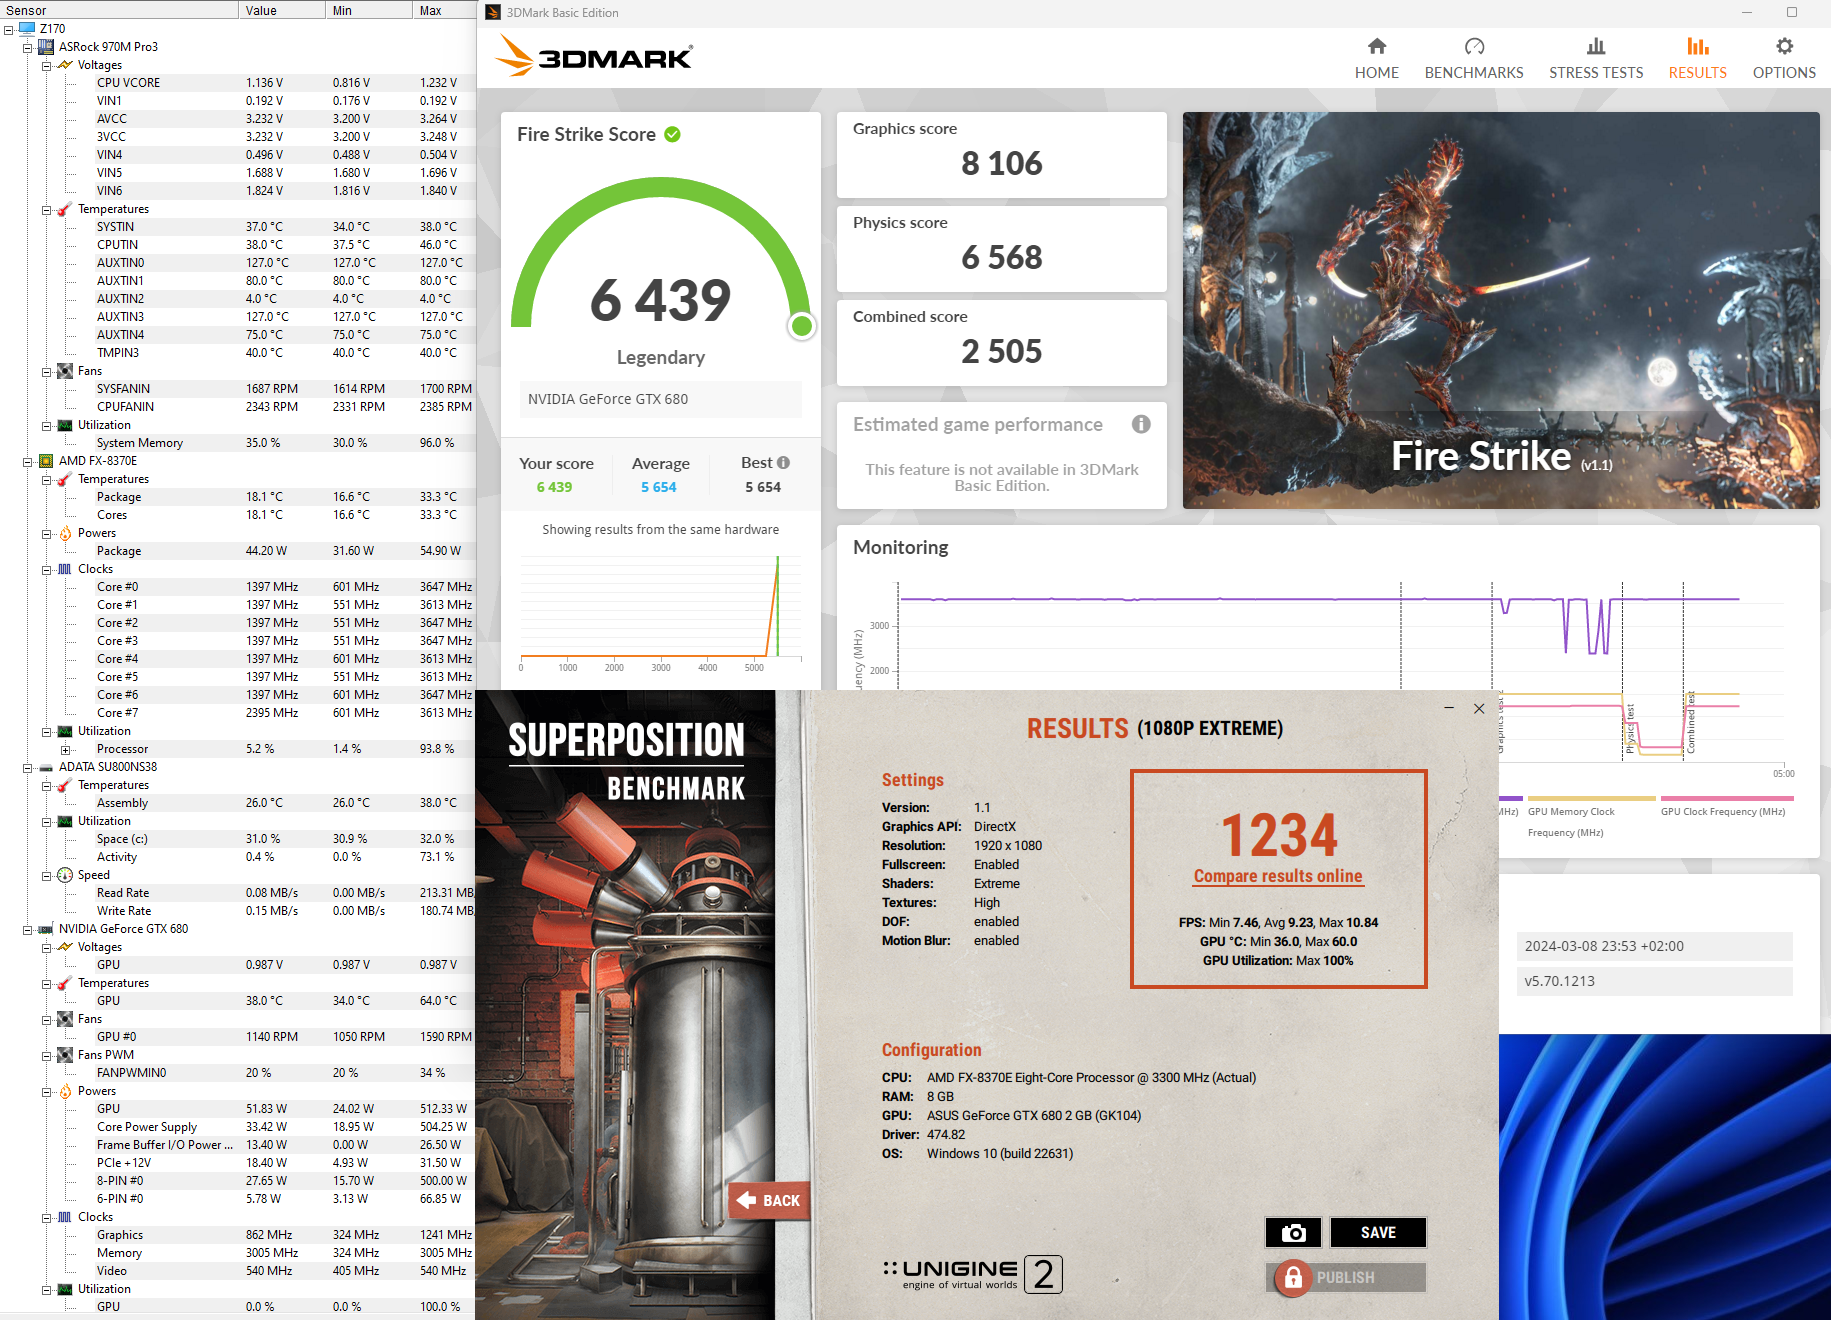Click the Graphics score card
This screenshot has width=1831, height=1320.
(1001, 155)
